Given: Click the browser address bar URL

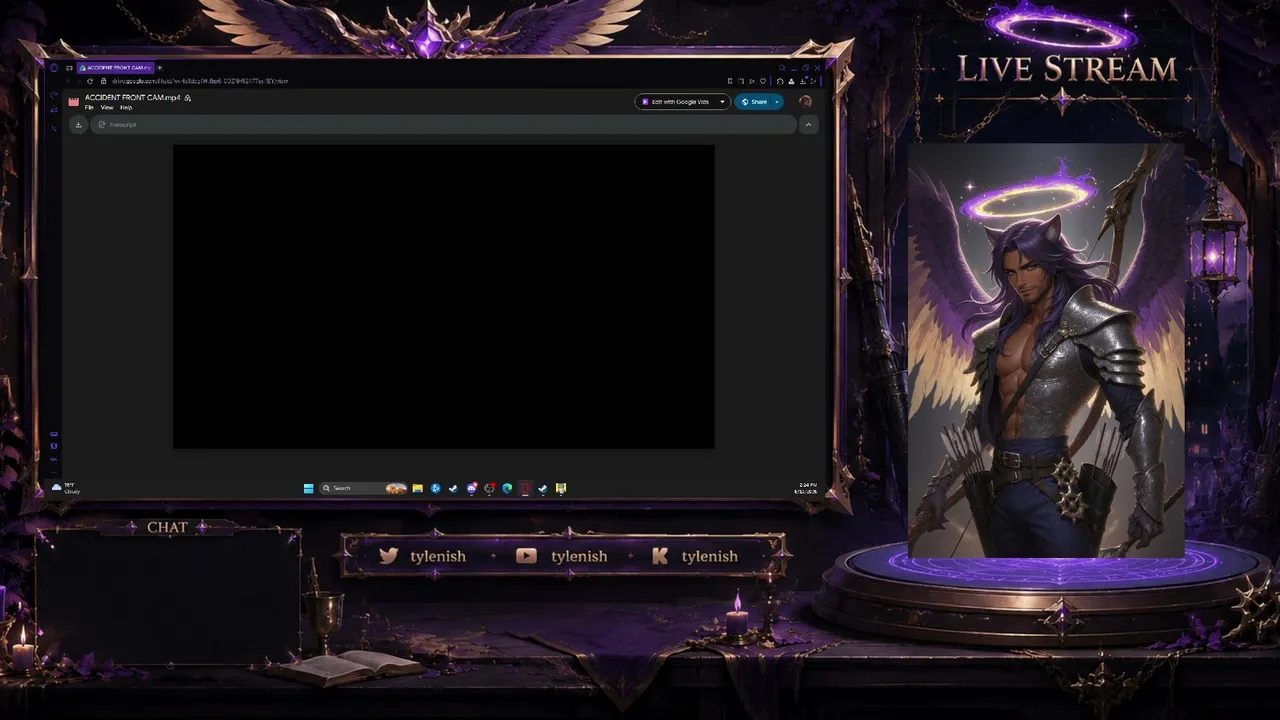Looking at the screenshot, I should (x=200, y=81).
